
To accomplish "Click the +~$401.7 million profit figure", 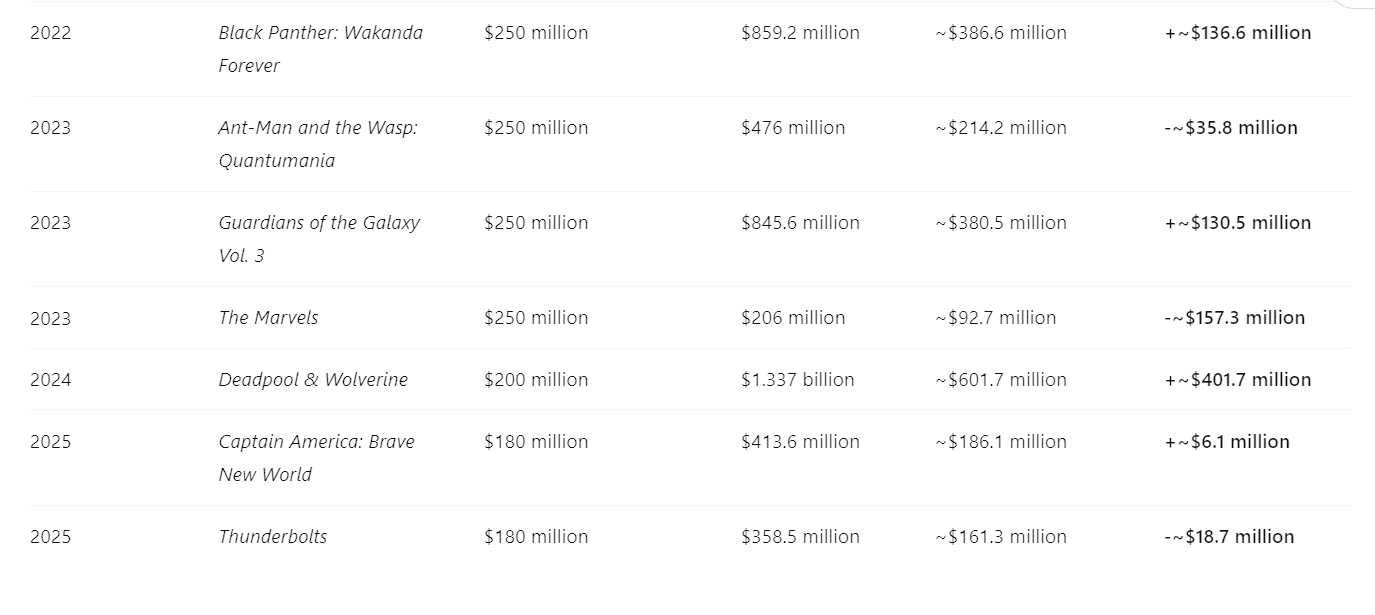I will pos(1238,380).
